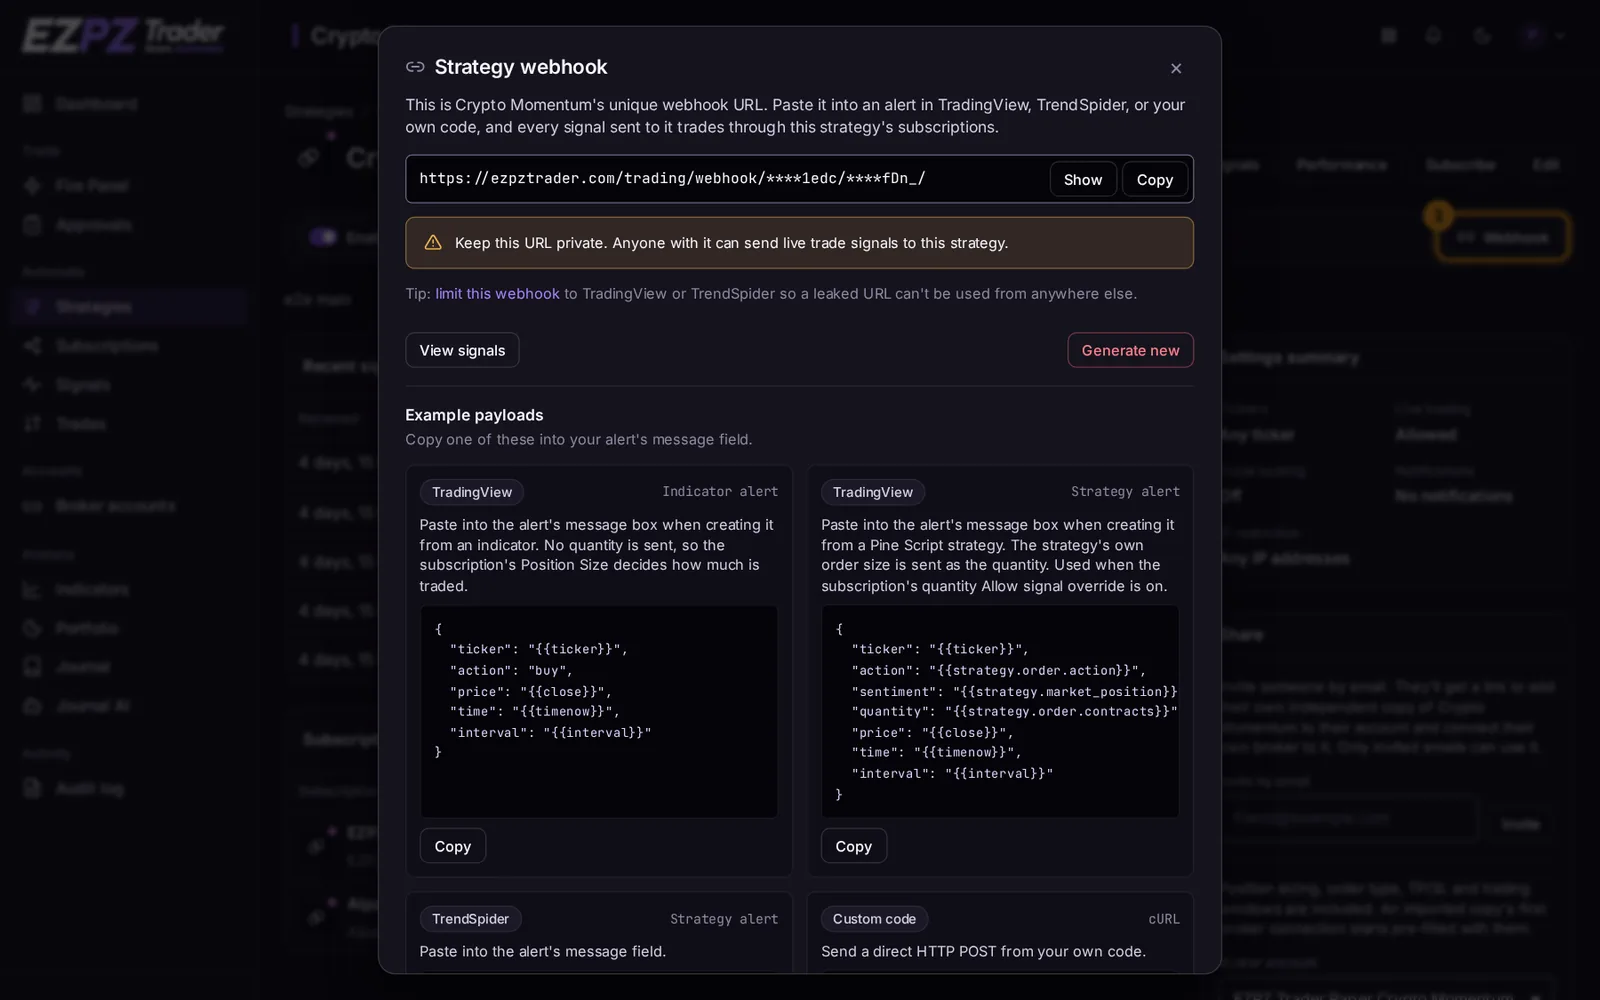Click the 'cURL' label
Viewport: 1600px width, 1000px height.
pos(1164,919)
